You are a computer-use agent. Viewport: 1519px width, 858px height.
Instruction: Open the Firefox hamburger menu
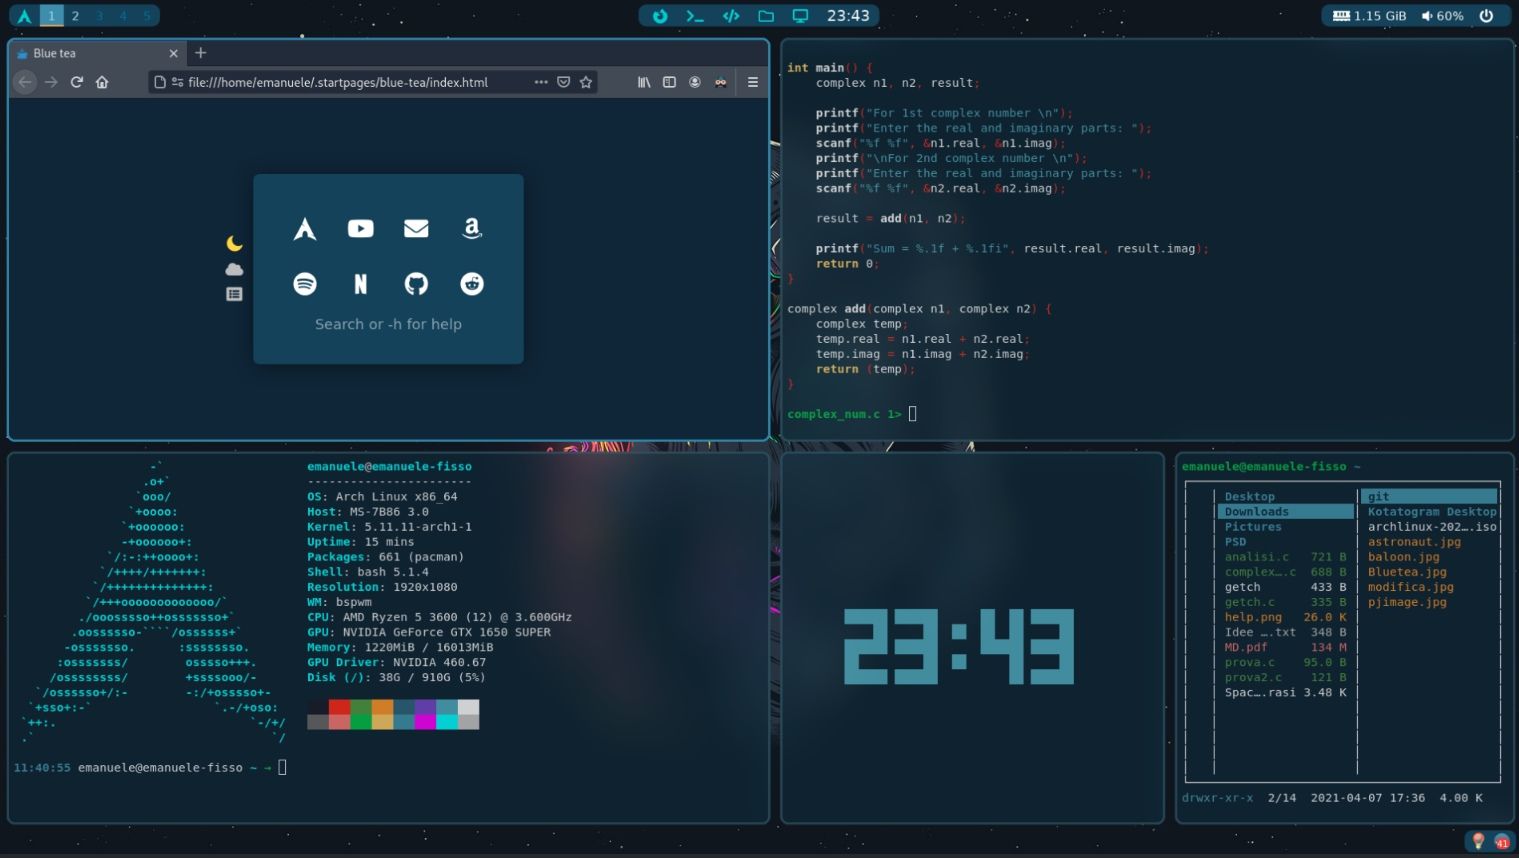coord(752,82)
